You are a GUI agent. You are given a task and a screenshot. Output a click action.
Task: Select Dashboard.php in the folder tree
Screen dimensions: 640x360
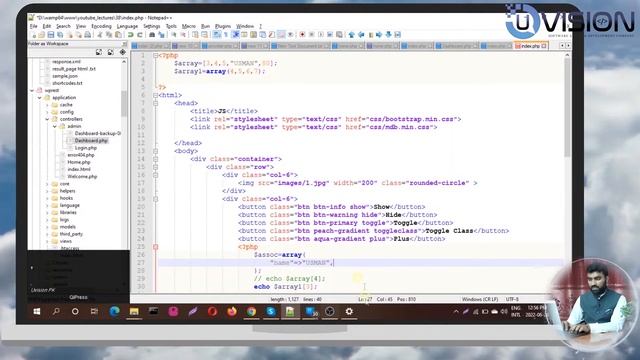(x=91, y=140)
